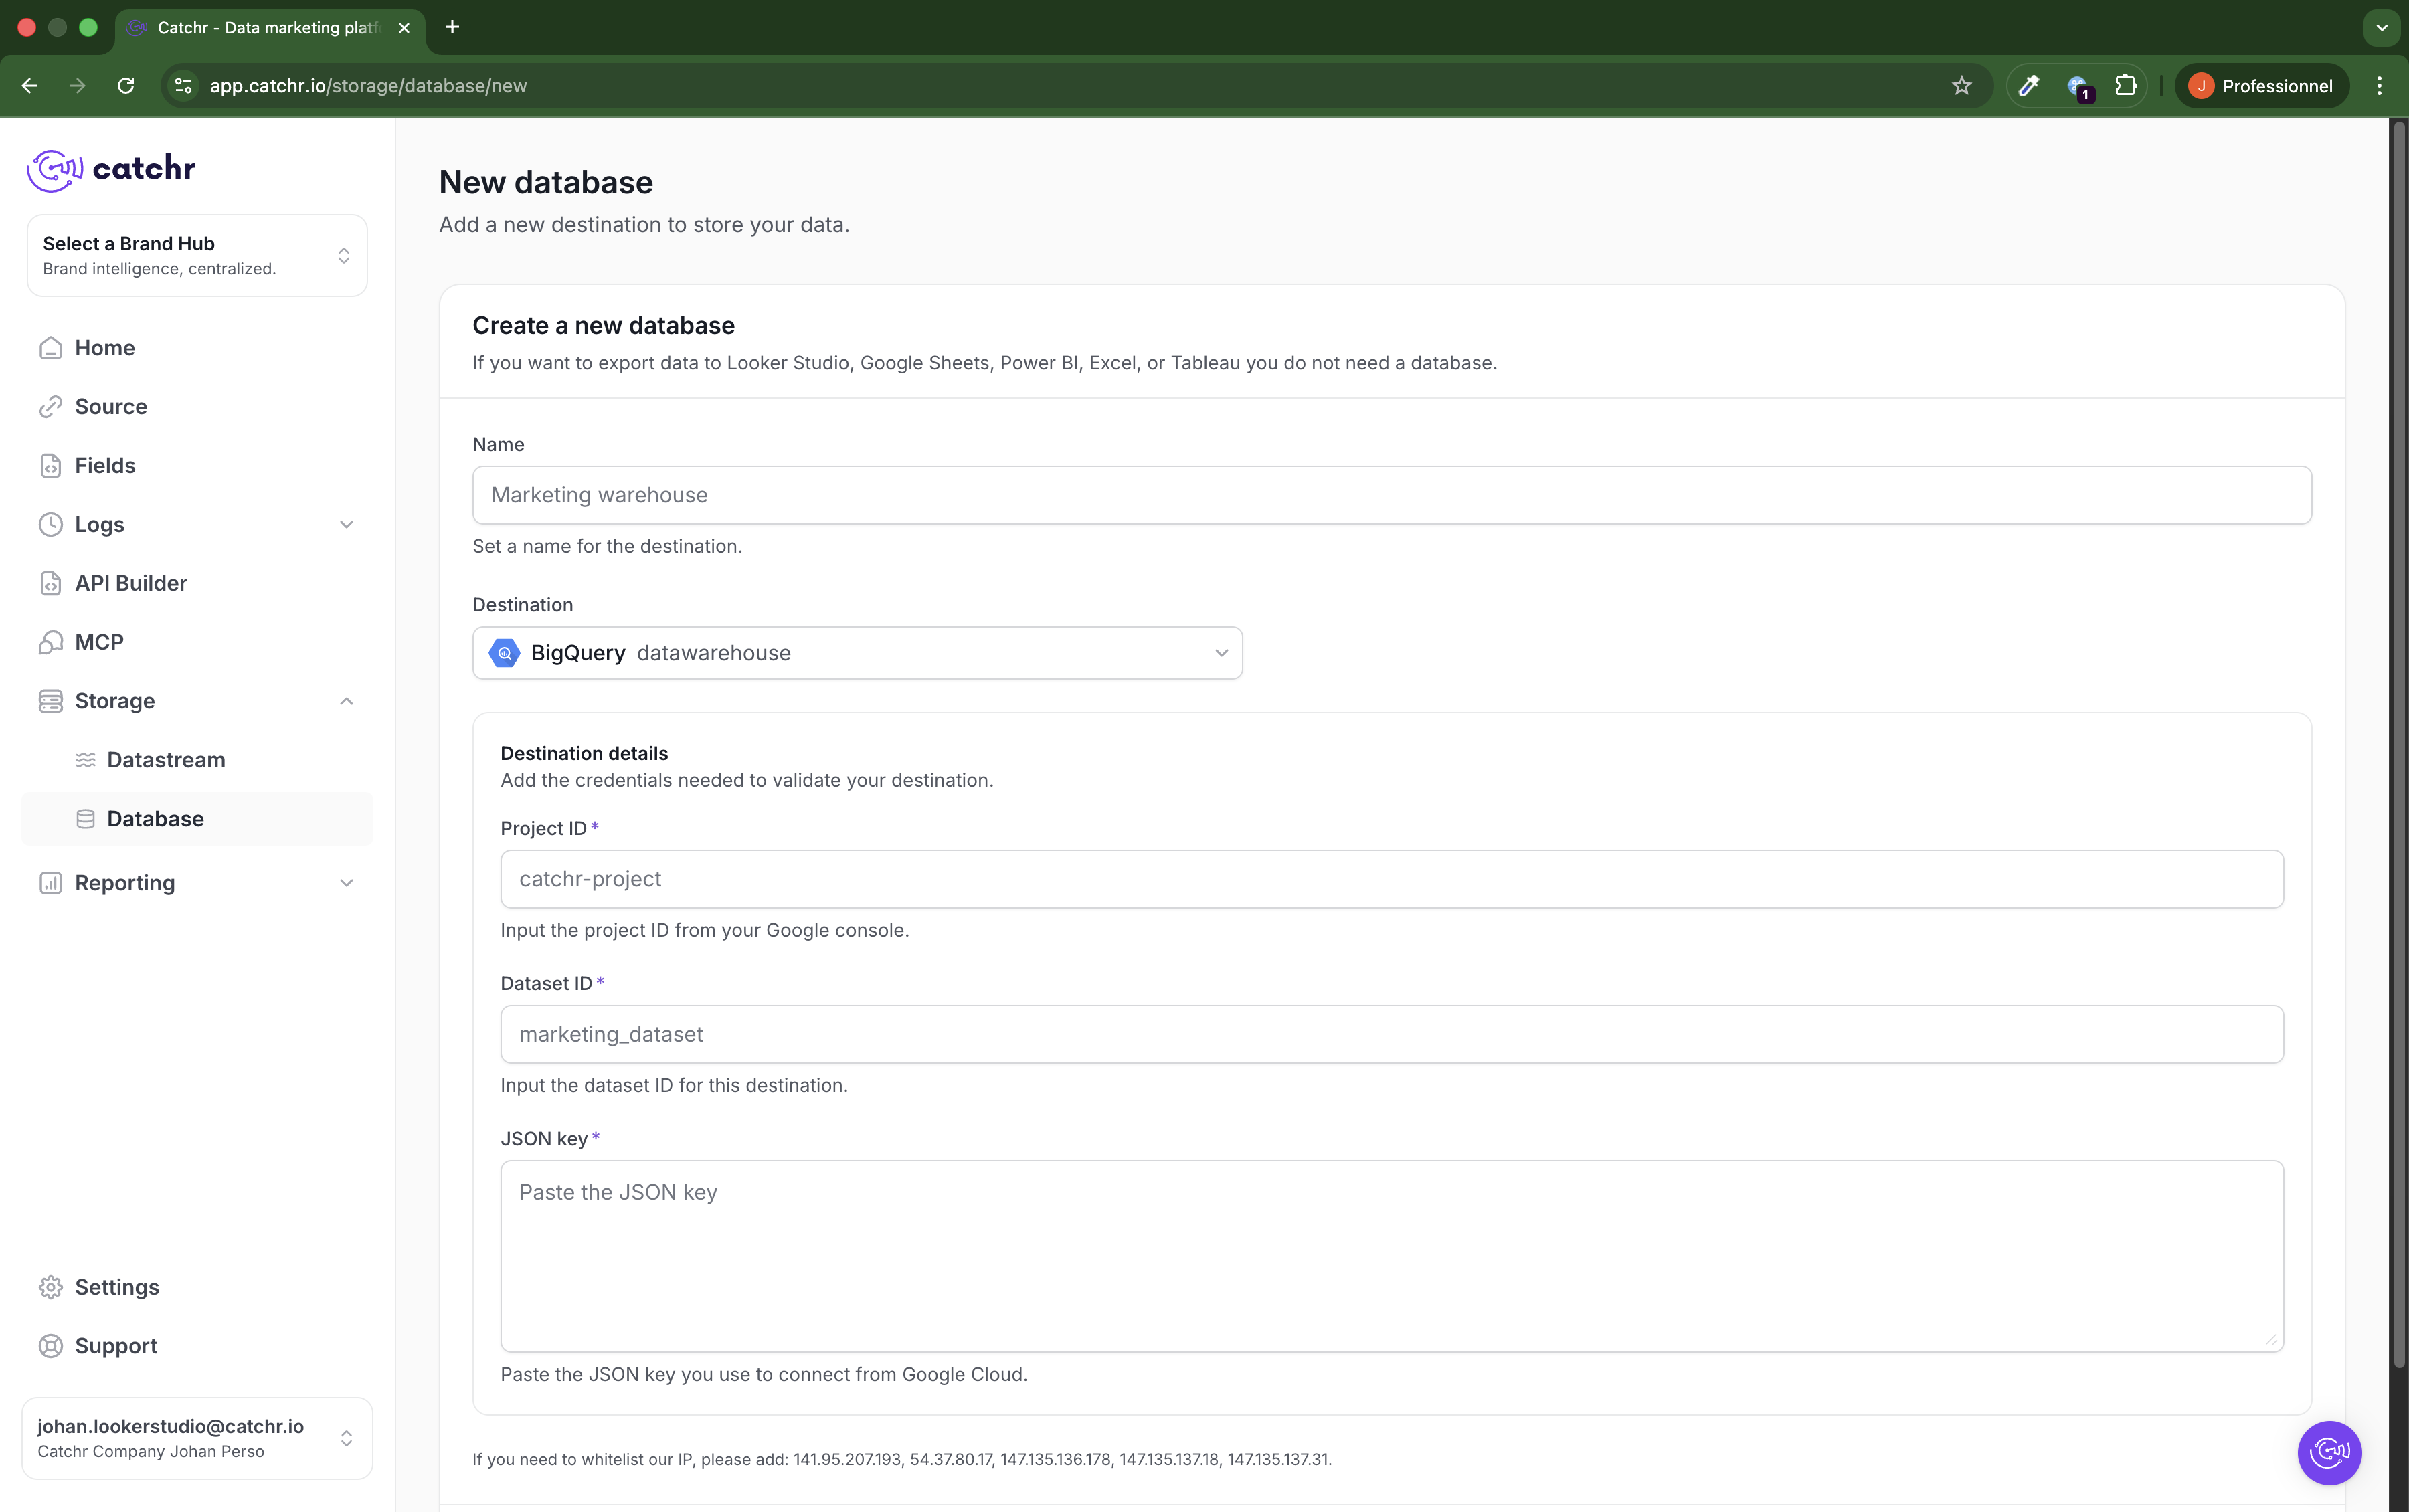This screenshot has width=2409, height=1512.
Task: Open the Chrome three-dot menu
Action: (2379, 86)
